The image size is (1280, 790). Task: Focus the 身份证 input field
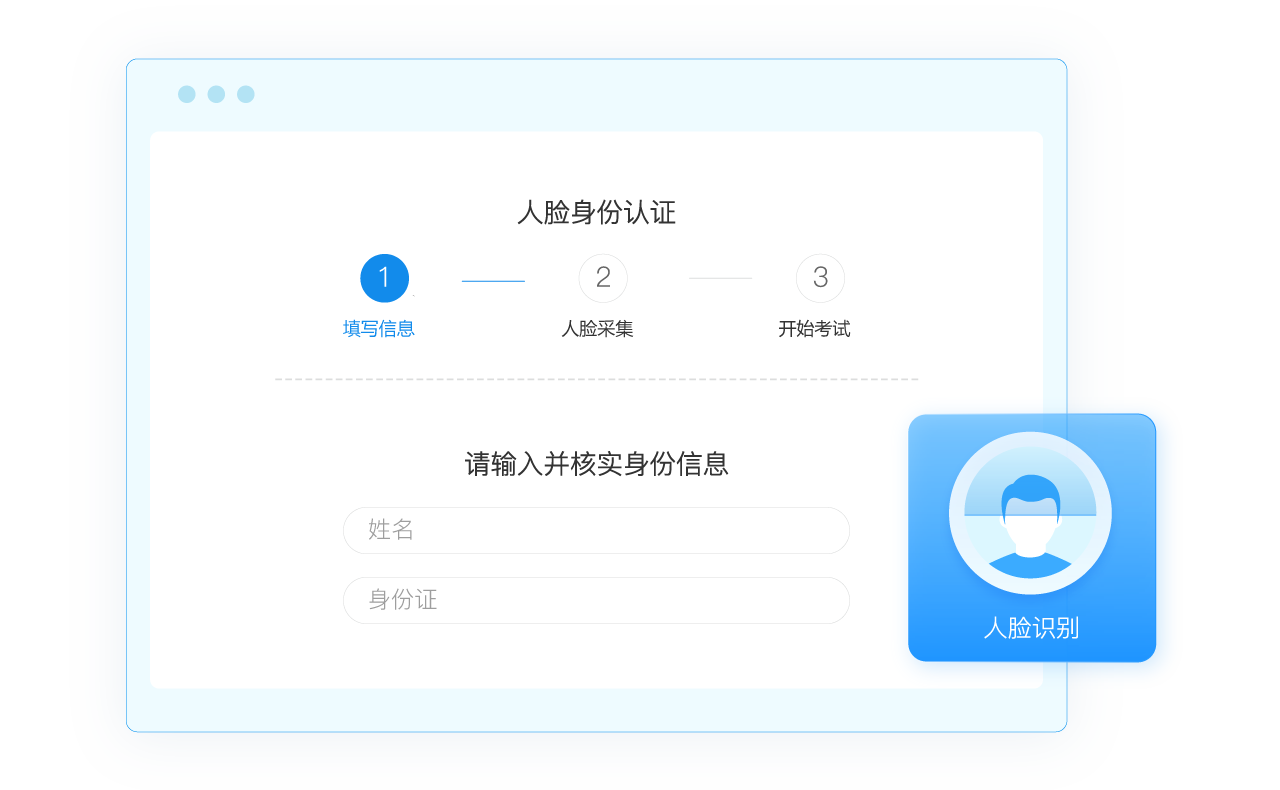point(596,600)
